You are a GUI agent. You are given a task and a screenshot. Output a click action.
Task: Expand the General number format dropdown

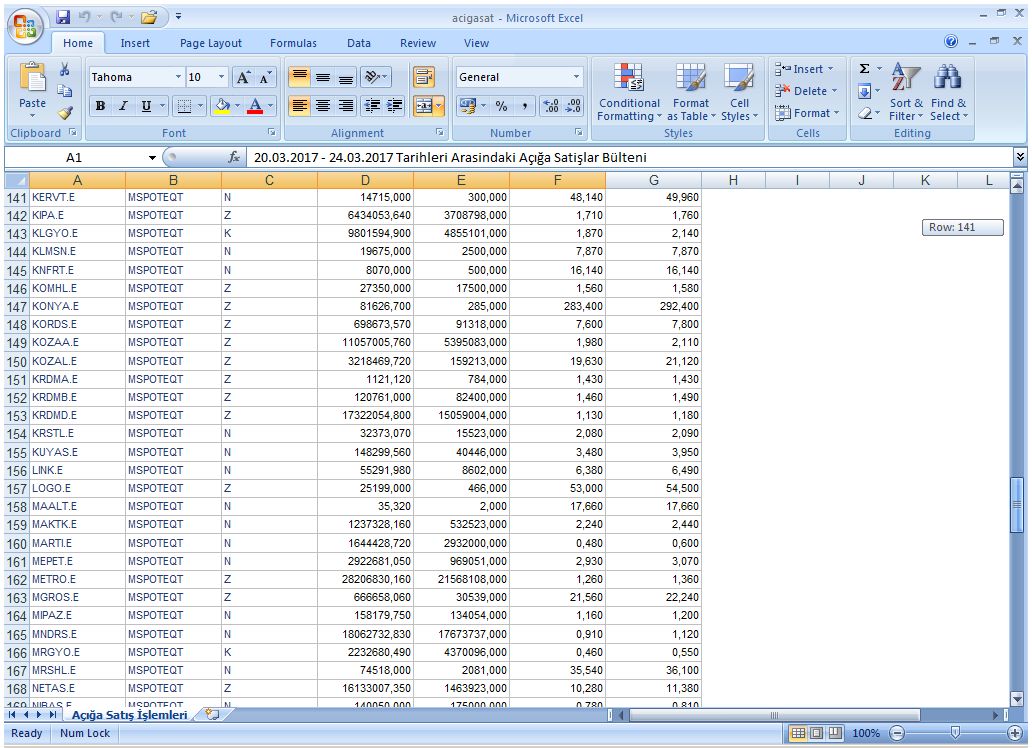[576, 77]
